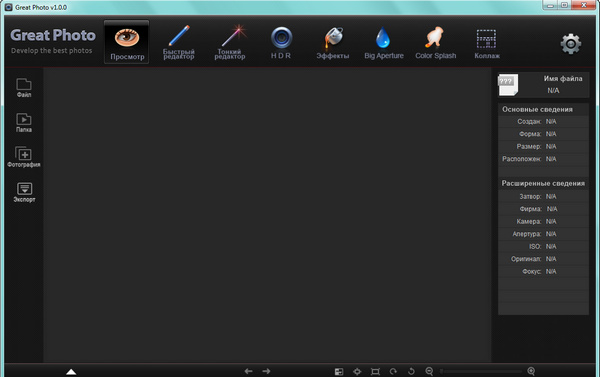Open the Эффекты paint bucket tool
Screen dimensions: 600x377
333,43
